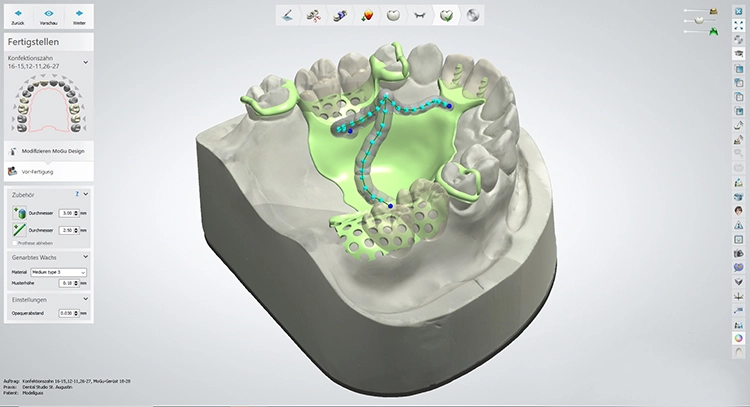Collapse the Einstellungen section

pyautogui.click(x=86, y=299)
